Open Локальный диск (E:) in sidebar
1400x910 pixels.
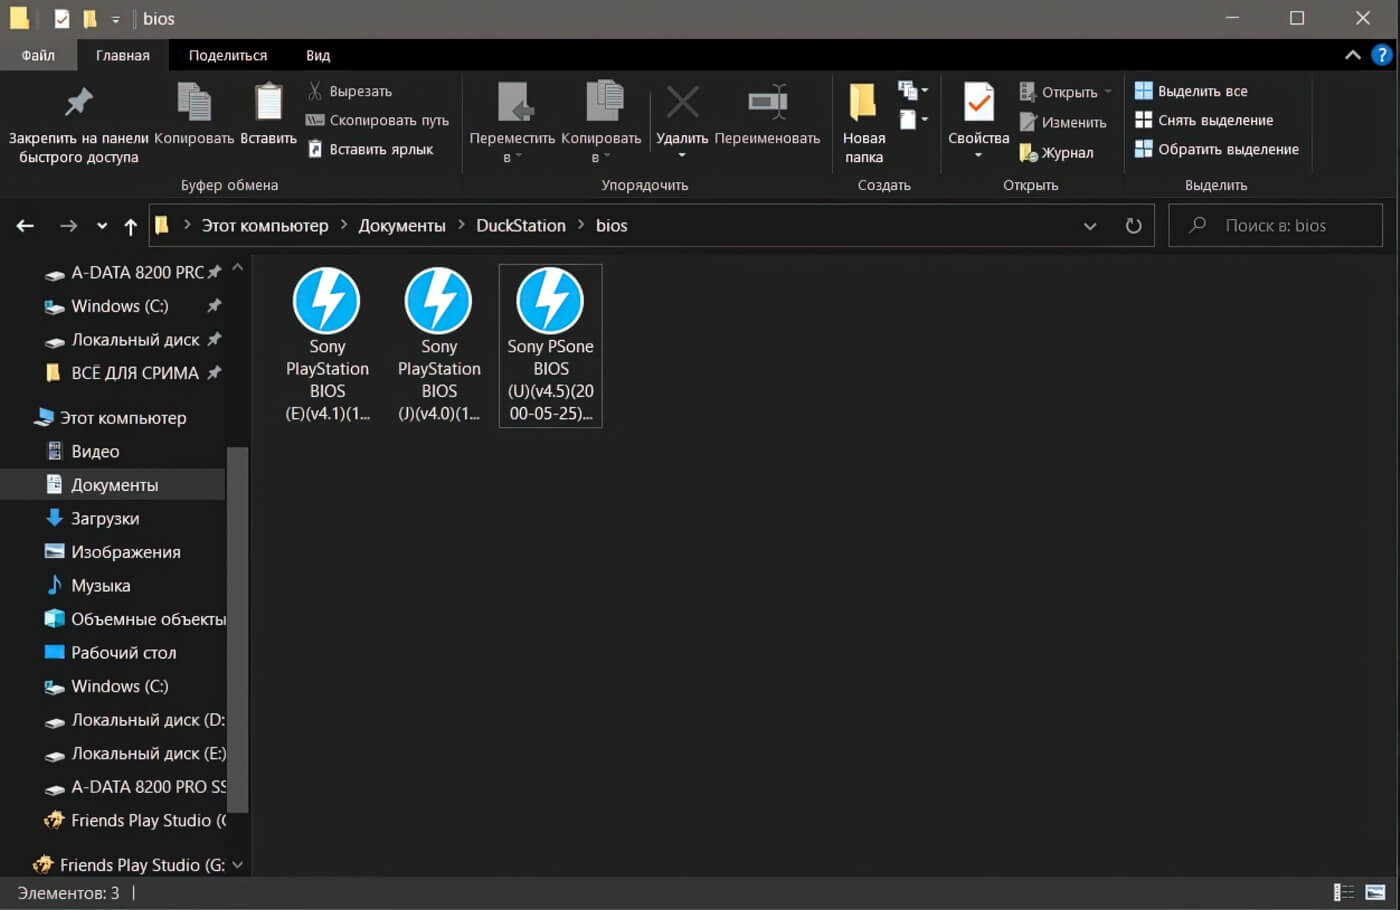[x=133, y=753]
